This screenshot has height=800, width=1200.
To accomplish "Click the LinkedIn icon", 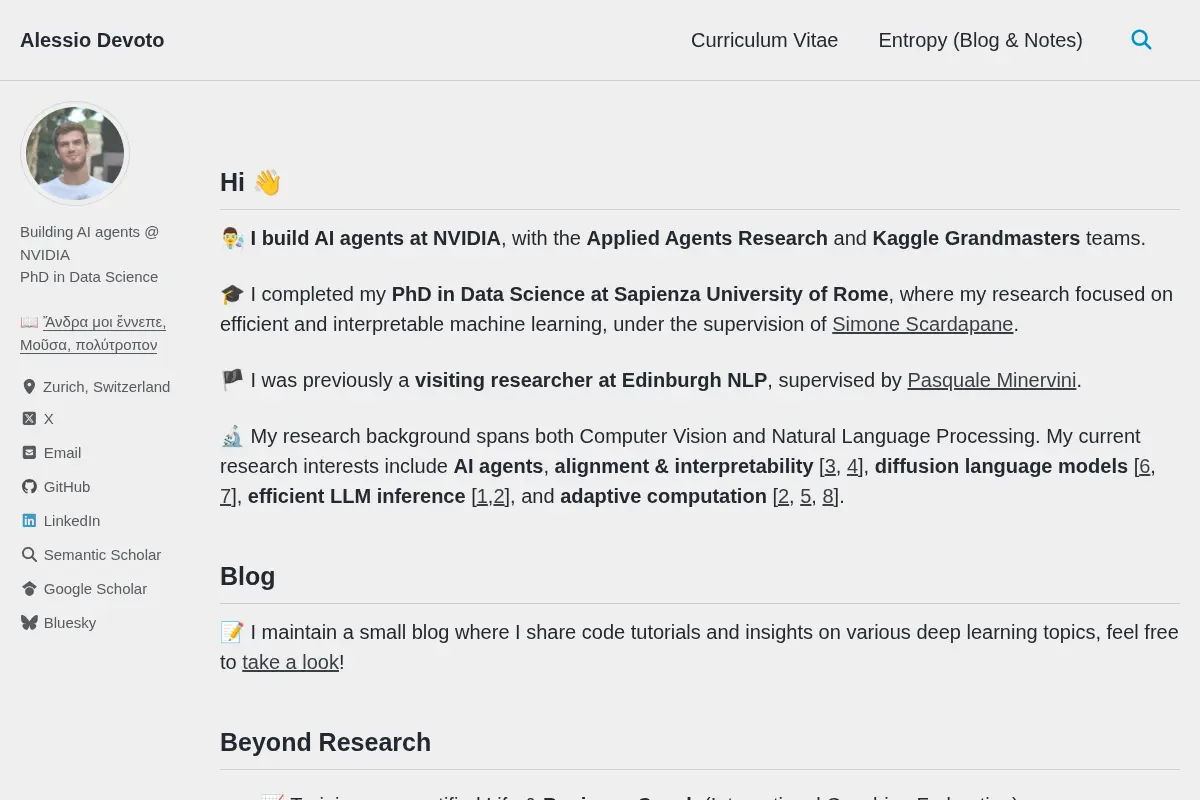I will (x=29, y=521).
